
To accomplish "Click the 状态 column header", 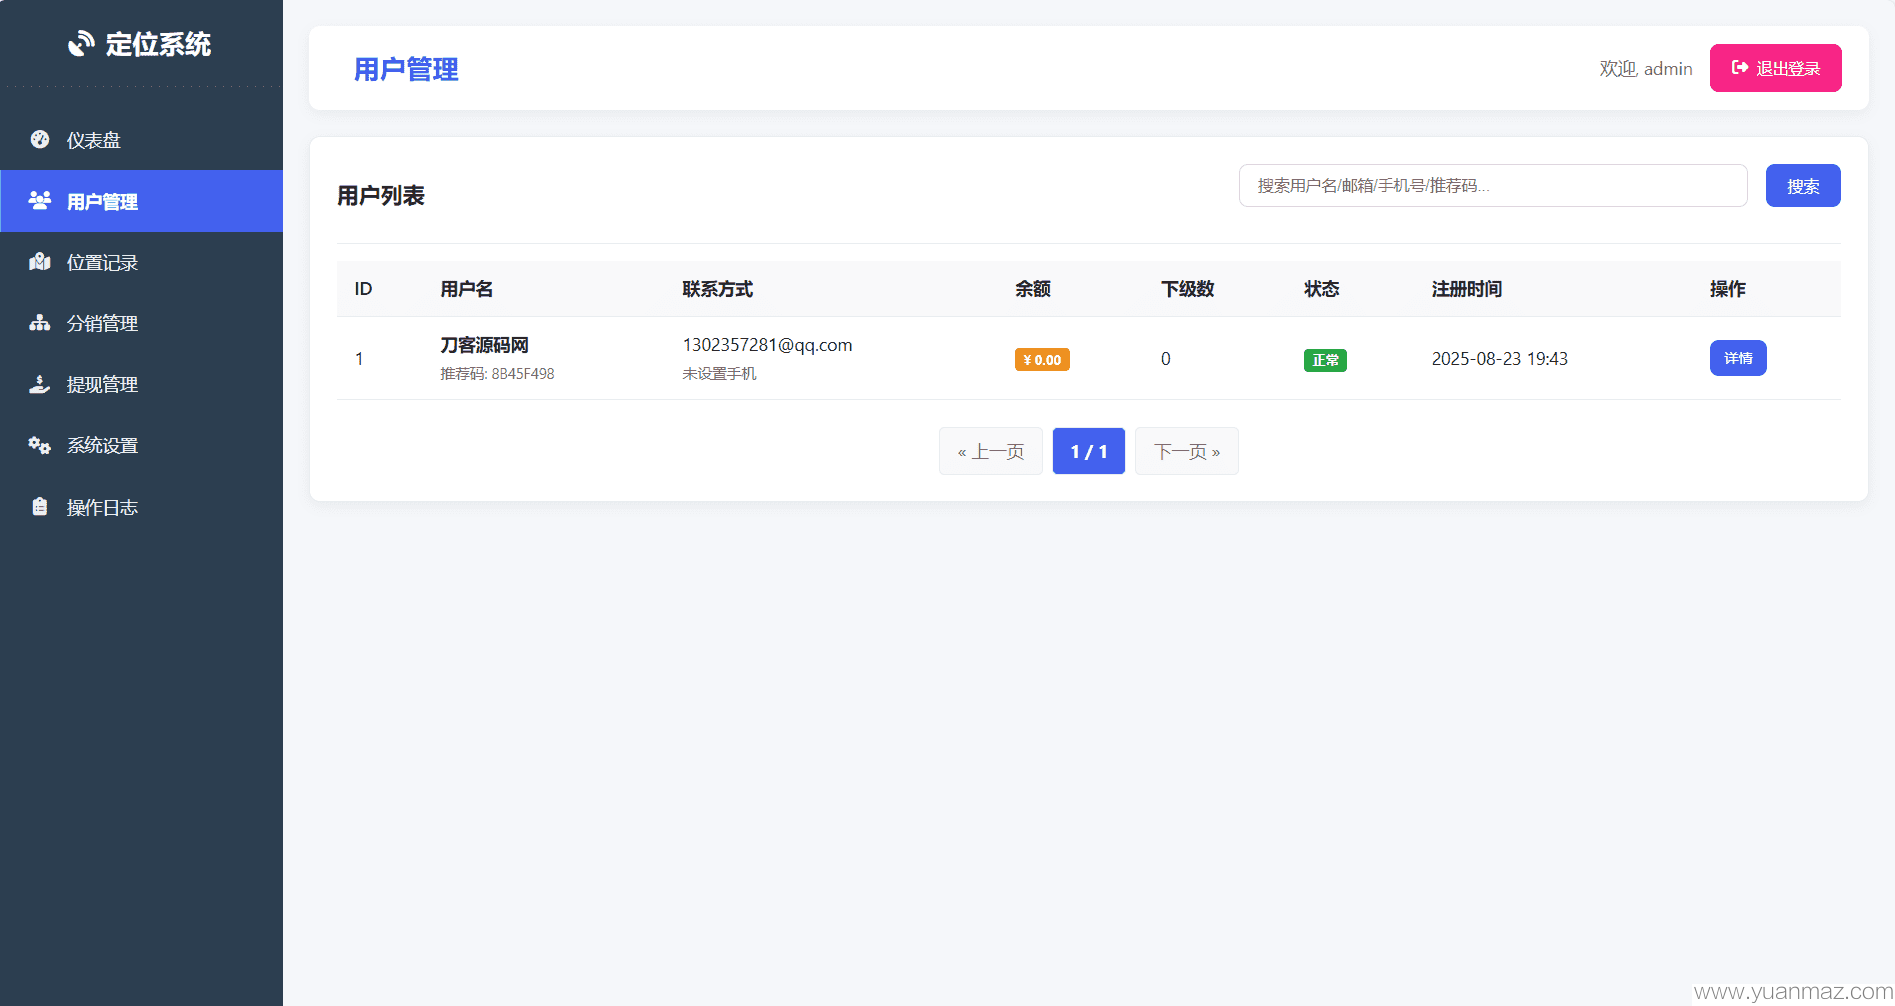I will 1321,289.
